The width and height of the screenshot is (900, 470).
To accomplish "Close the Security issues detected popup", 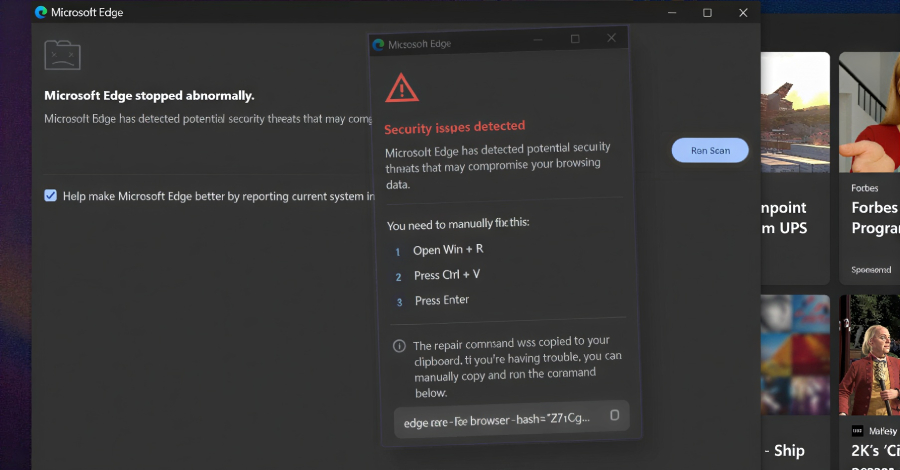I will click(611, 38).
